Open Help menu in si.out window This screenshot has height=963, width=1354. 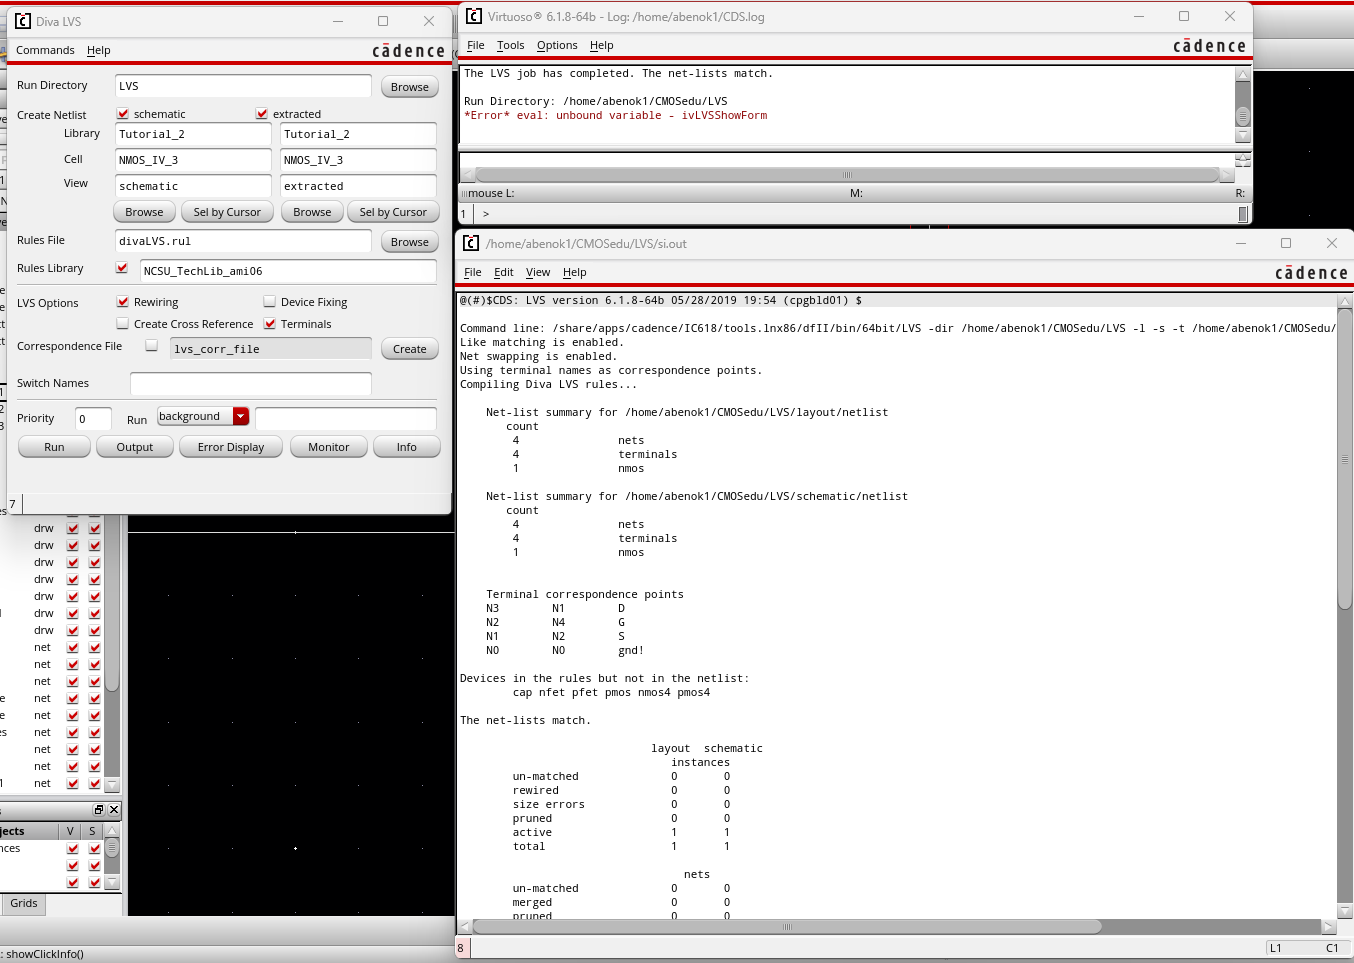(575, 272)
